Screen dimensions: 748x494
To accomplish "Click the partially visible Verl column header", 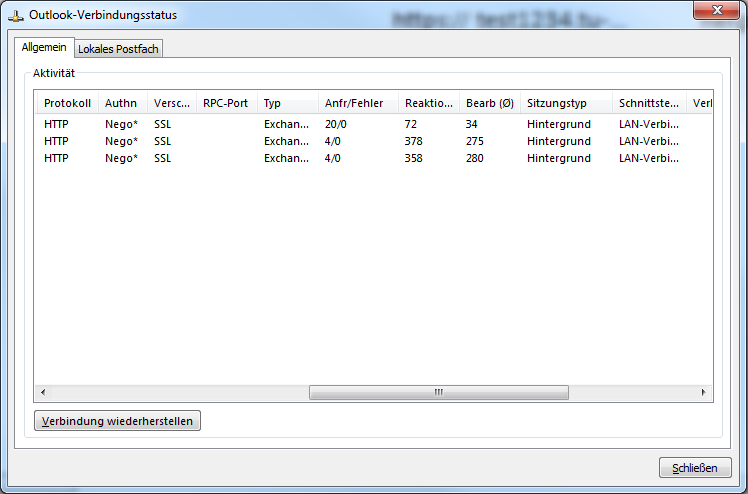I will coord(700,103).
